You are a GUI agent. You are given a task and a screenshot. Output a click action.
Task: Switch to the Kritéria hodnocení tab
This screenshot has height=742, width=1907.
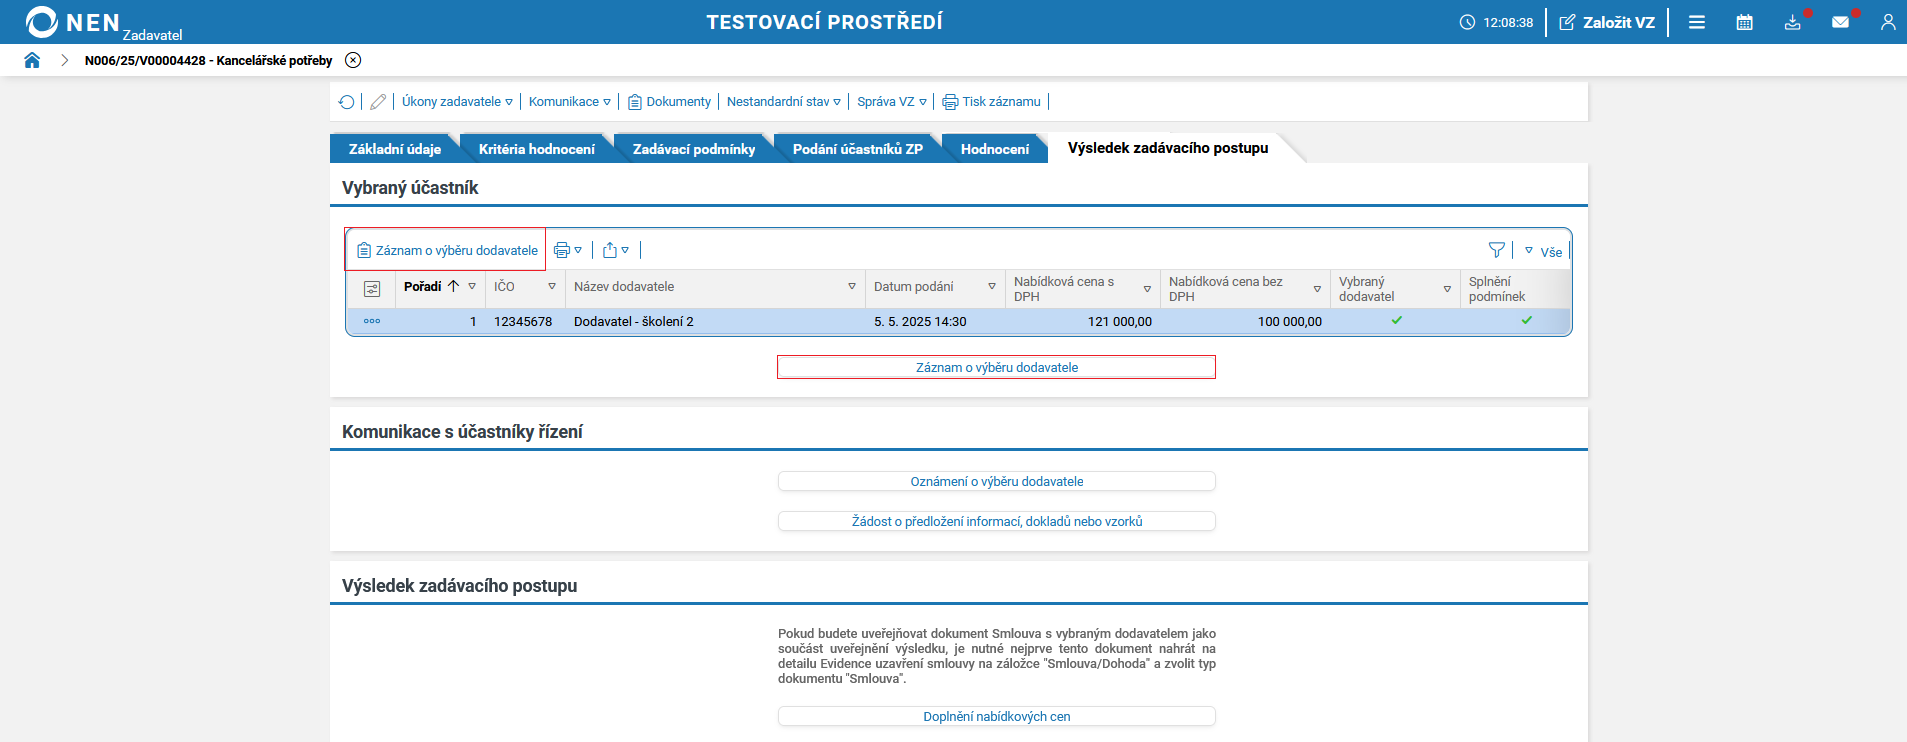(x=536, y=149)
